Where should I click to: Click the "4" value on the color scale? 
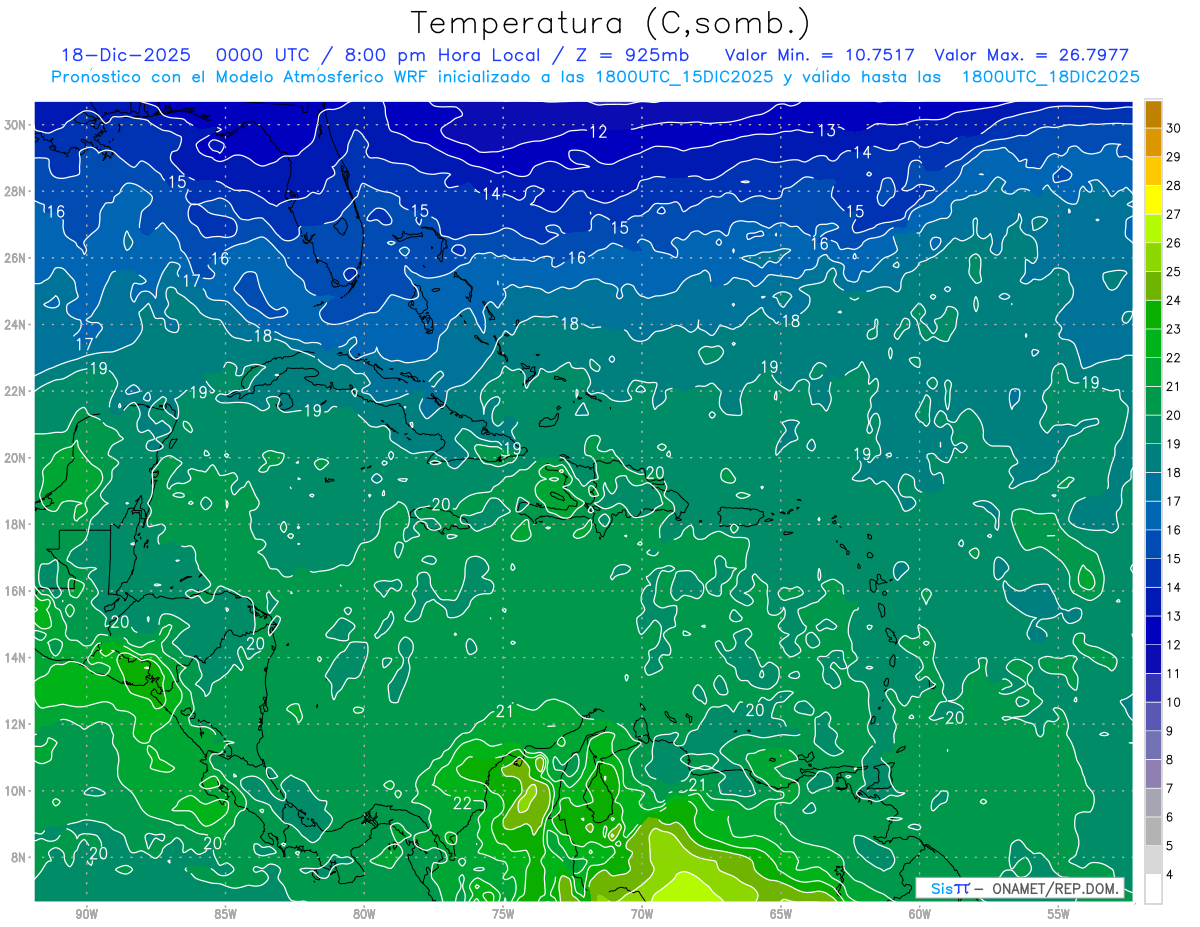click(x=1170, y=876)
